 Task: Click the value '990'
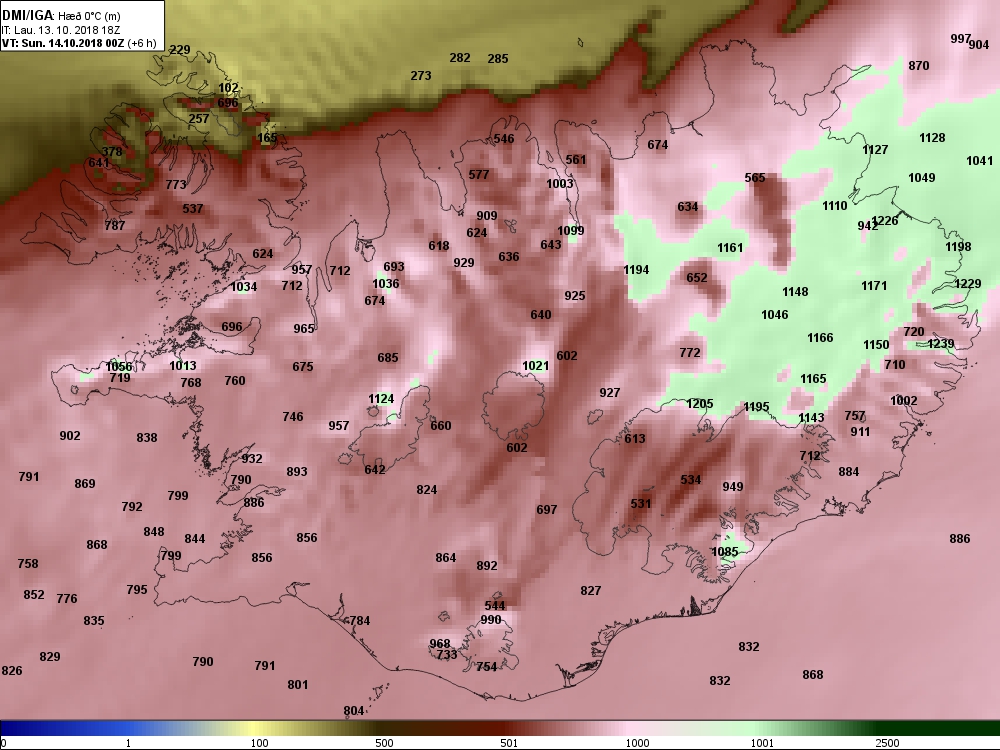pyautogui.click(x=491, y=620)
